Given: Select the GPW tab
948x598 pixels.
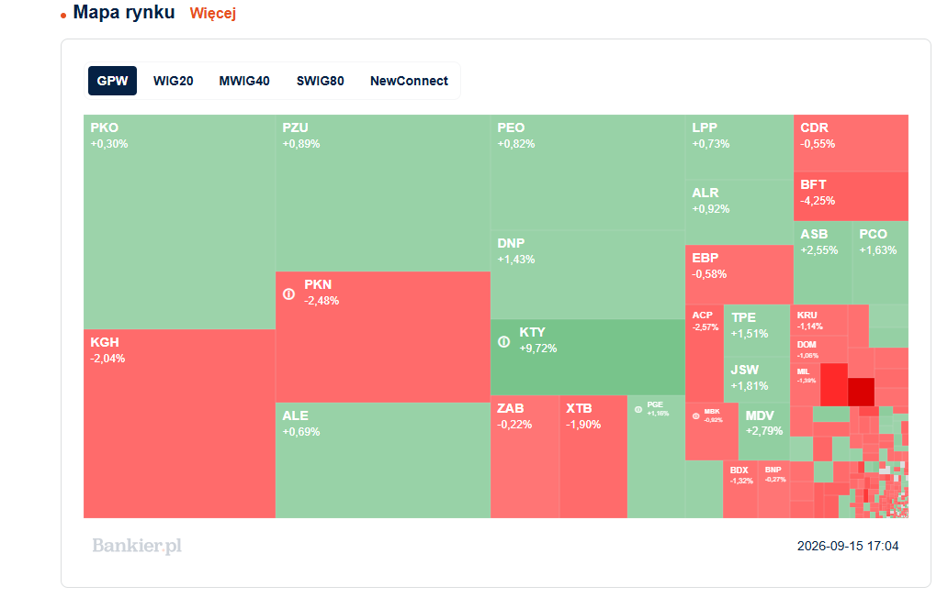Looking at the screenshot, I should click(112, 81).
